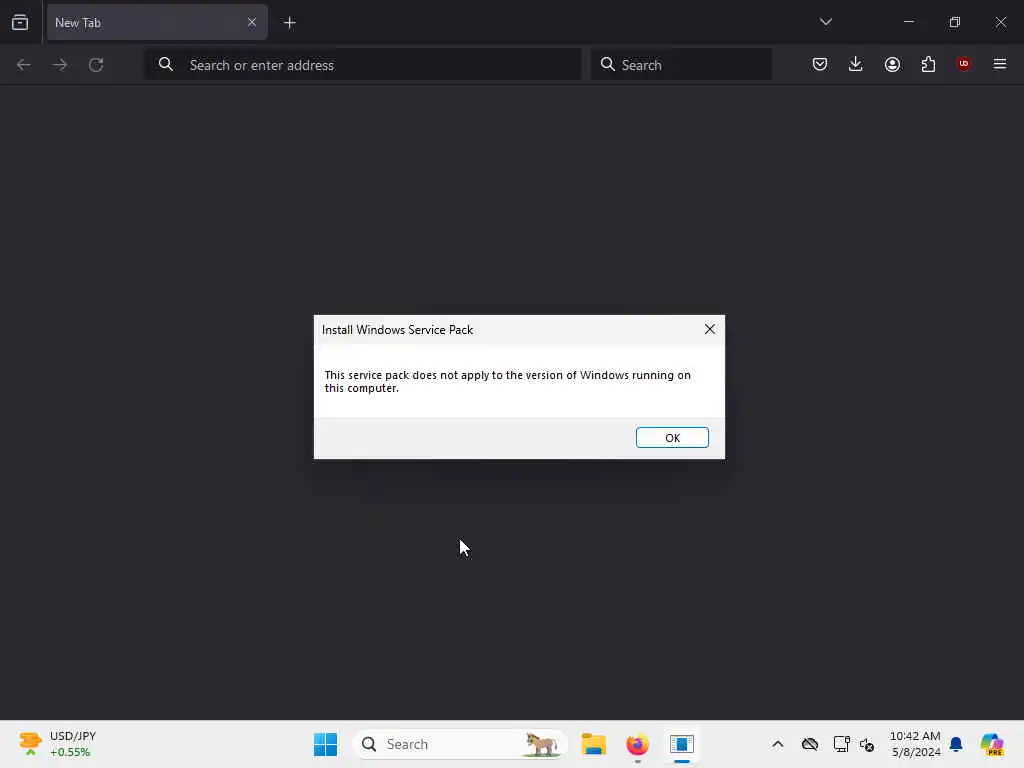Show hidden system tray icons chevron
Image resolution: width=1024 pixels, height=768 pixels.
click(778, 744)
